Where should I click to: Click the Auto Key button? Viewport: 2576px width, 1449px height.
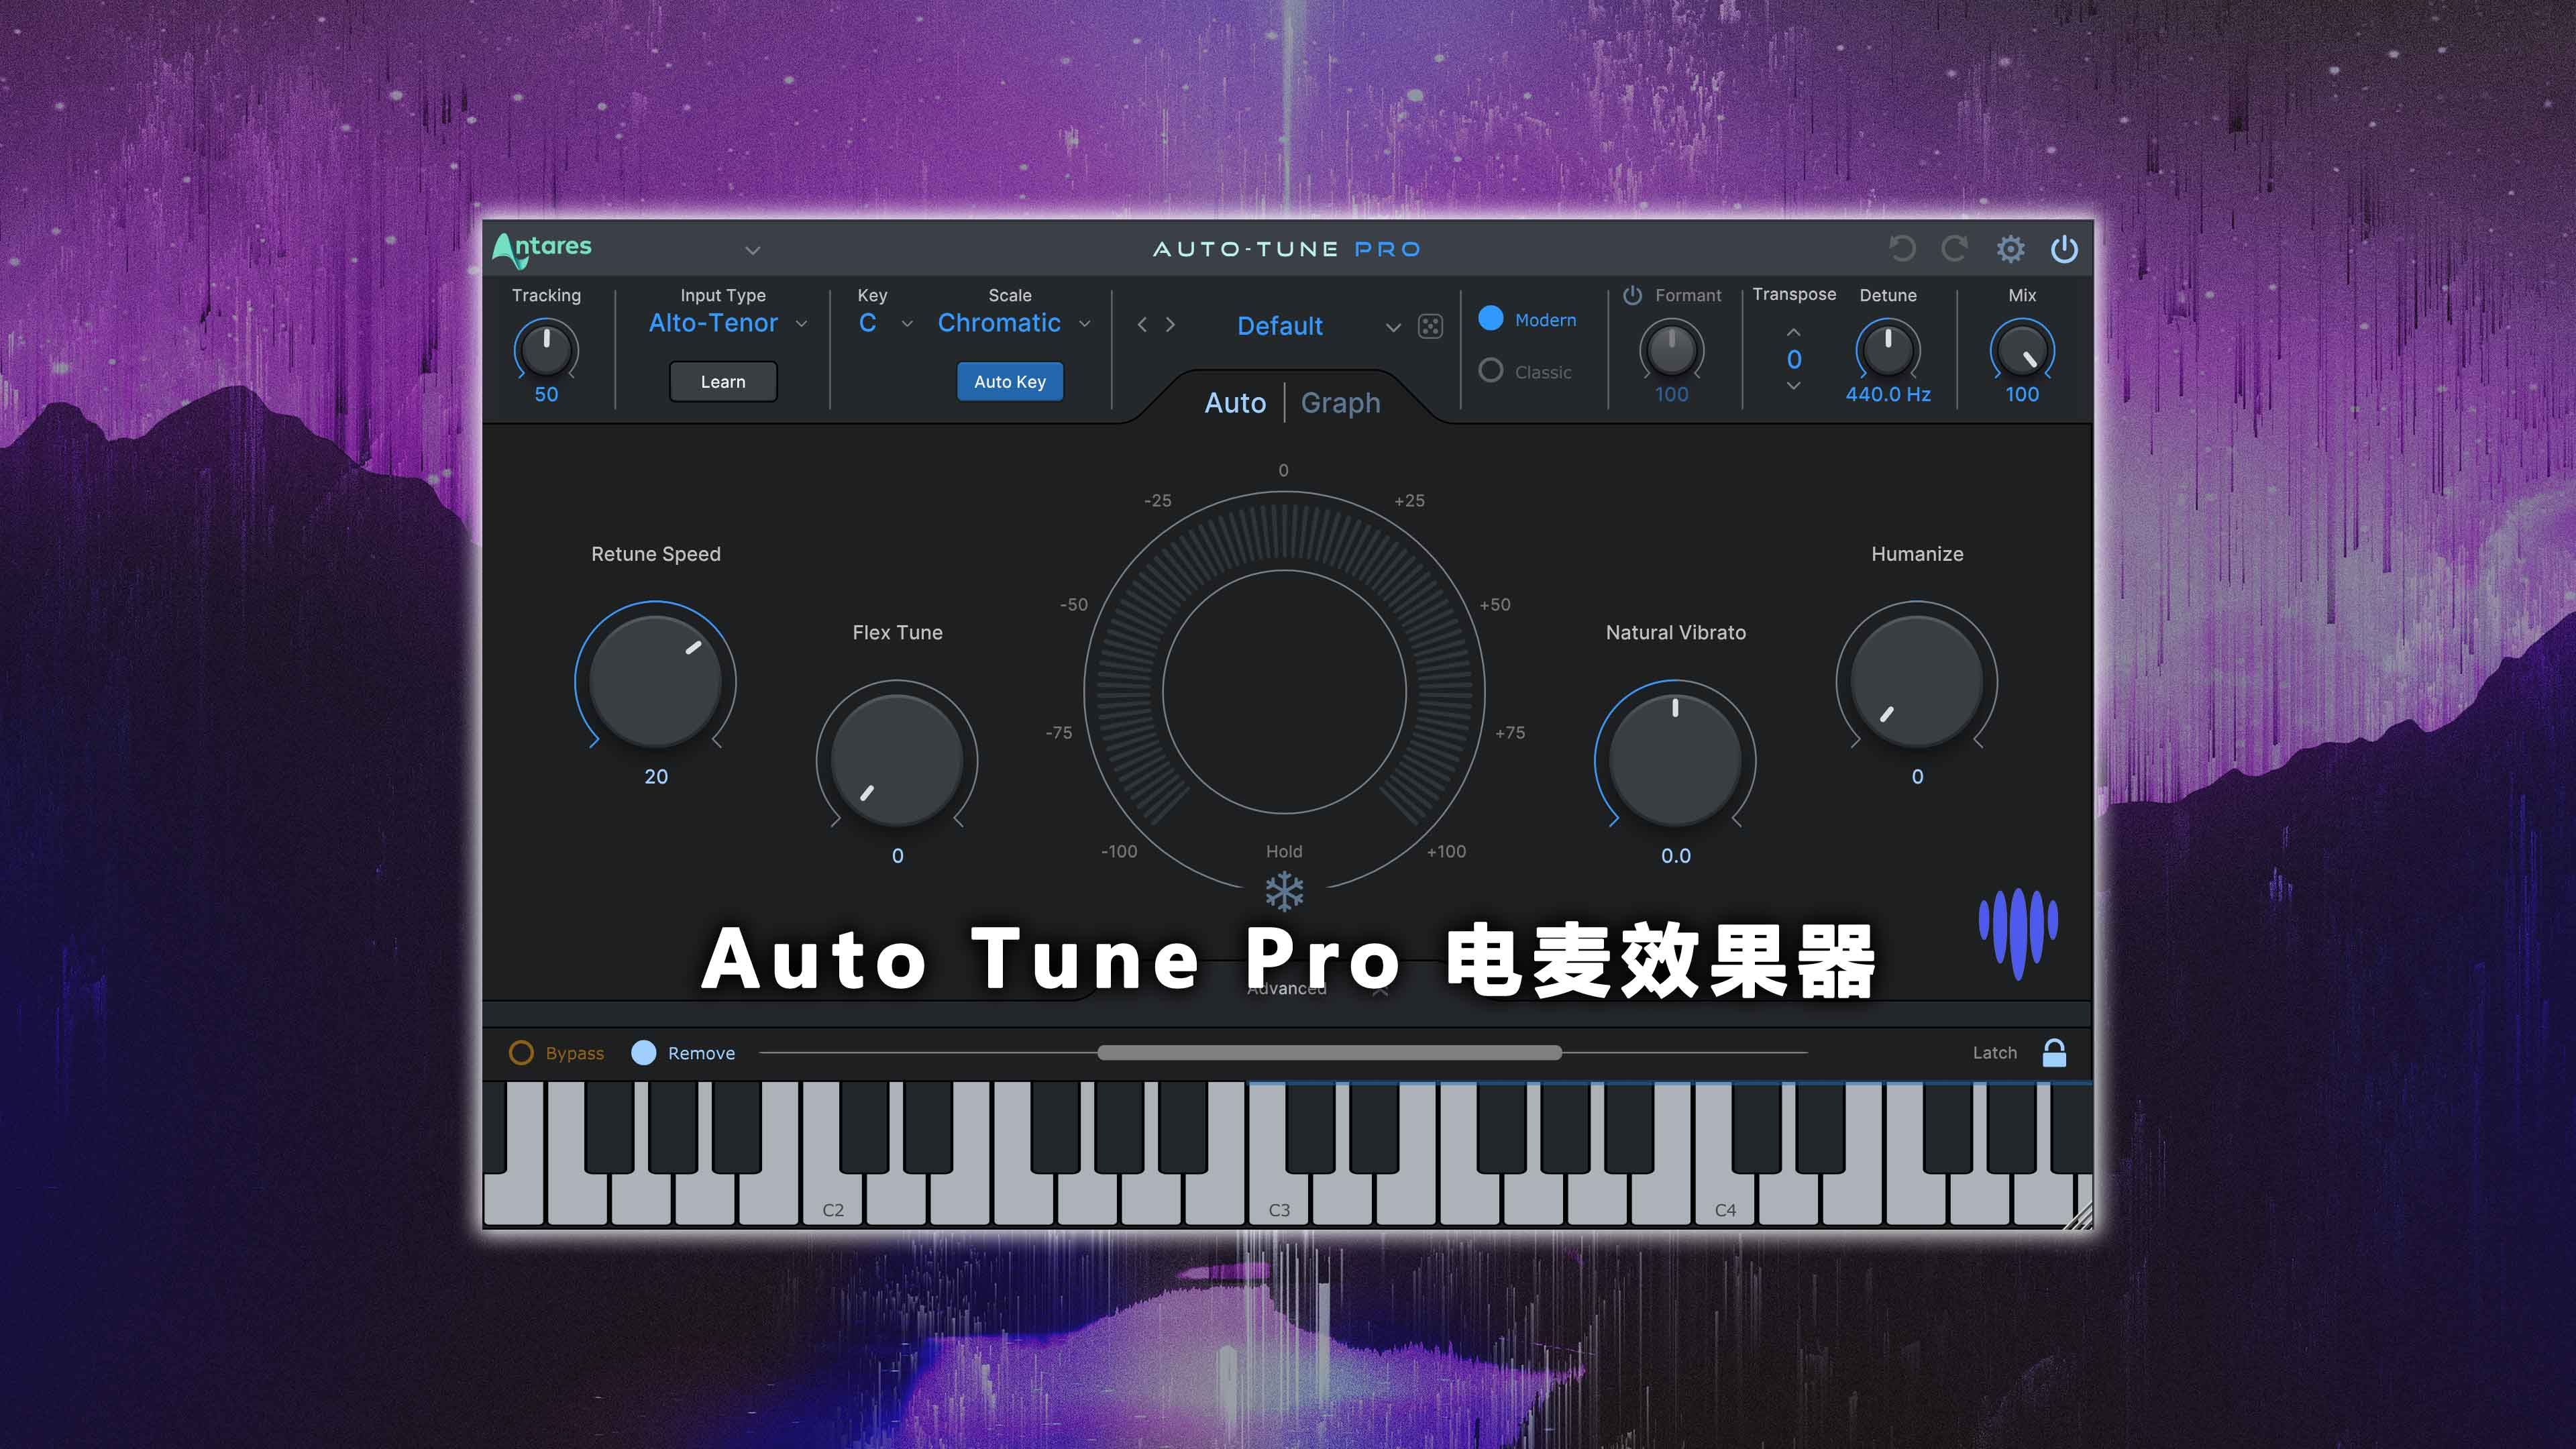pyautogui.click(x=1008, y=380)
